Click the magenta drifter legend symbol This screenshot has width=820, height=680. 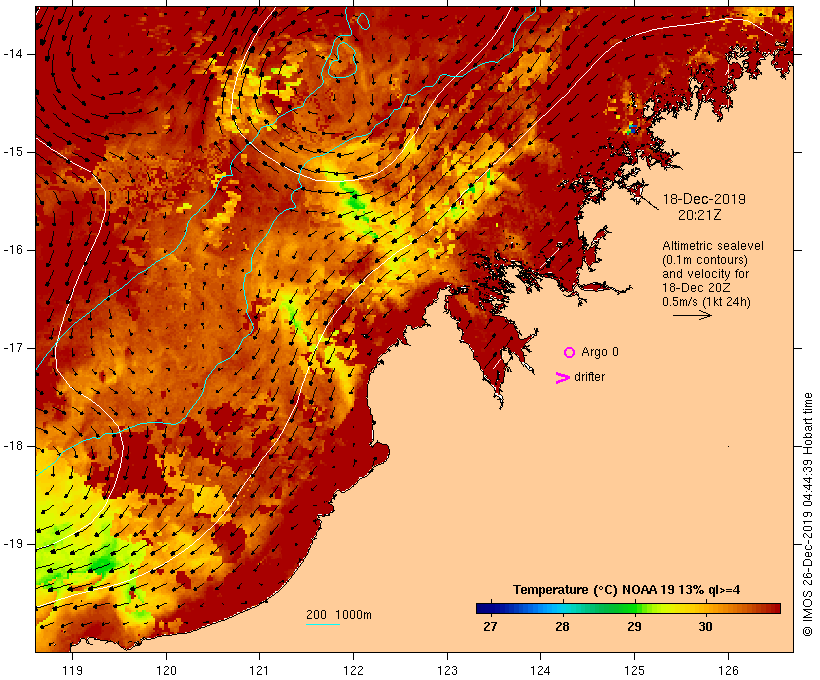563,378
